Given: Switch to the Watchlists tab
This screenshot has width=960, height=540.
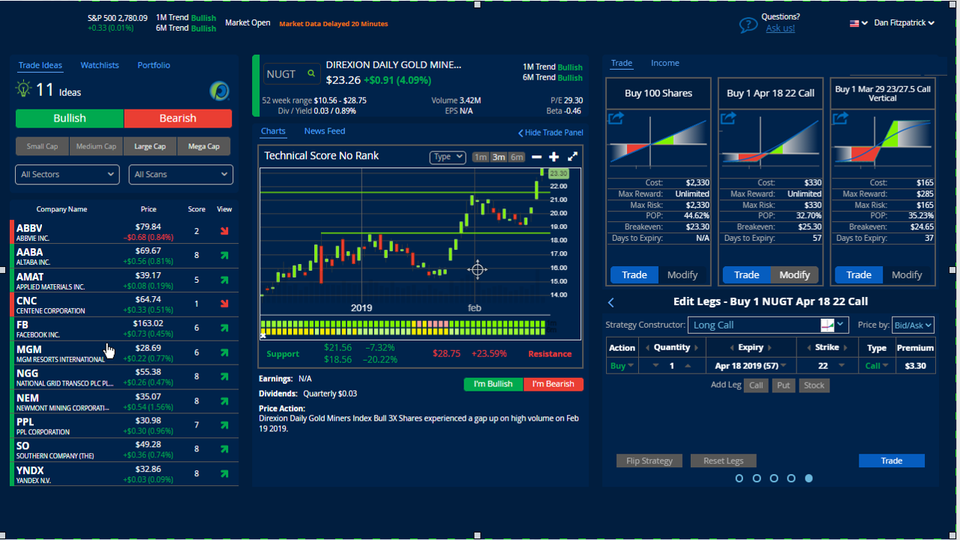Looking at the screenshot, I should [x=99, y=65].
